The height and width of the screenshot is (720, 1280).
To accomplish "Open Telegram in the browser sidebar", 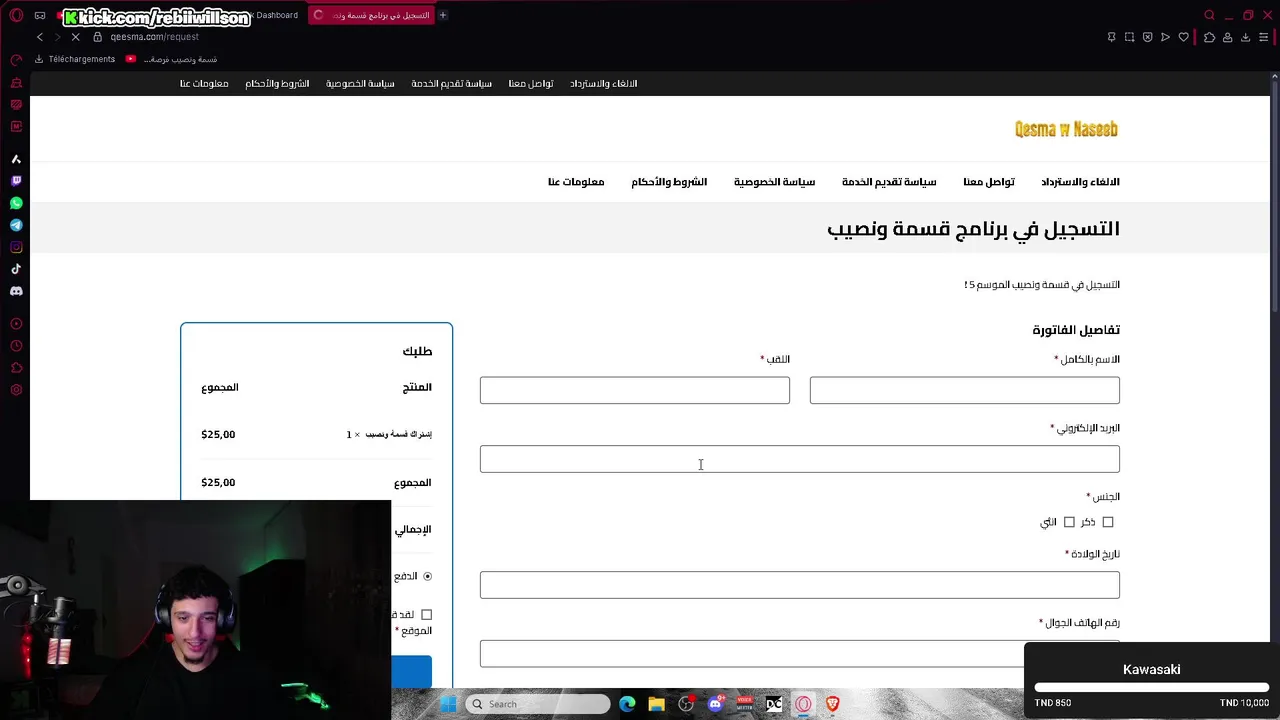I will point(16,225).
